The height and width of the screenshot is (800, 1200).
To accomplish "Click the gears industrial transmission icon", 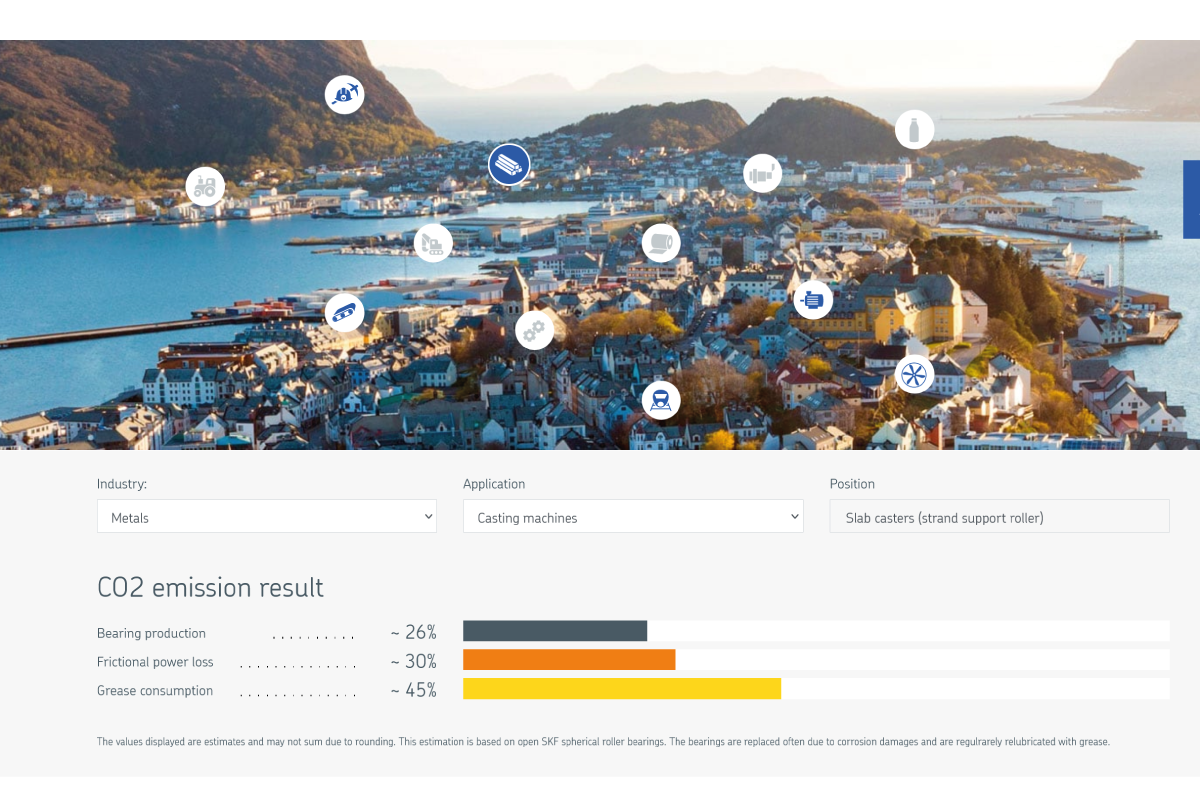I will (534, 329).
